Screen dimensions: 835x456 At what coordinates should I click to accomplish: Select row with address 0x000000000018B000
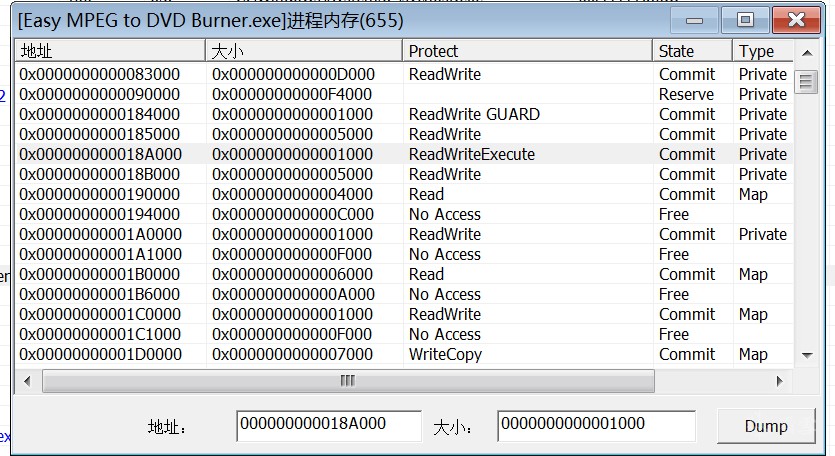pyautogui.click(x=404, y=174)
